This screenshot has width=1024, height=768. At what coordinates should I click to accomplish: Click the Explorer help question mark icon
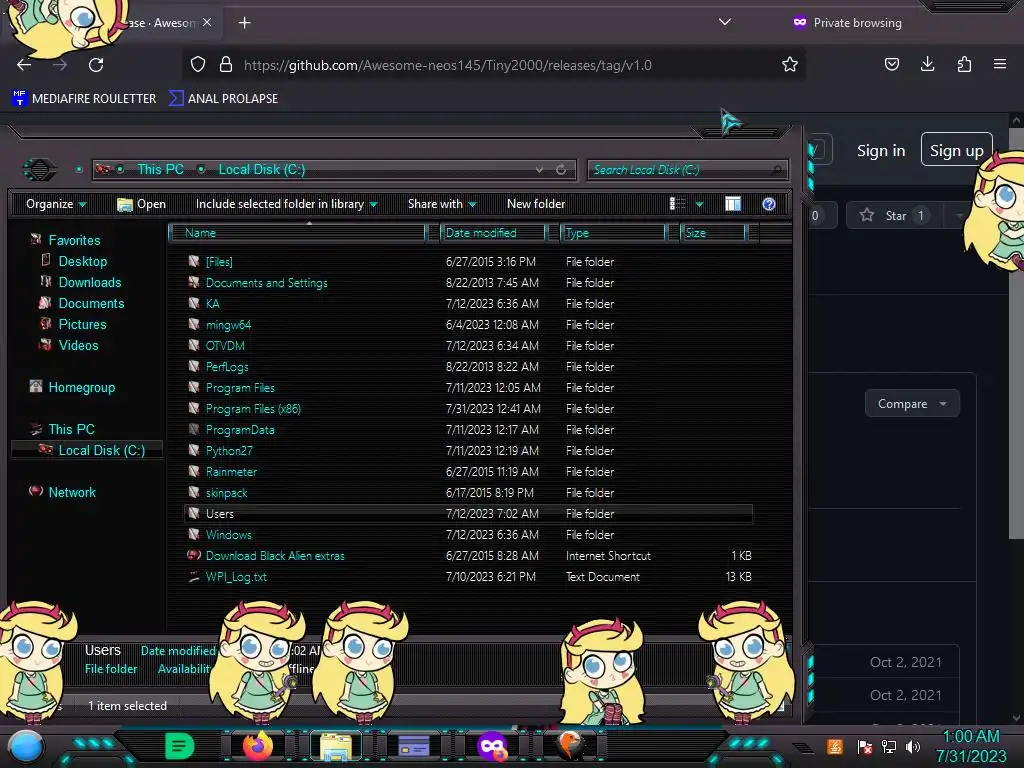[769, 204]
